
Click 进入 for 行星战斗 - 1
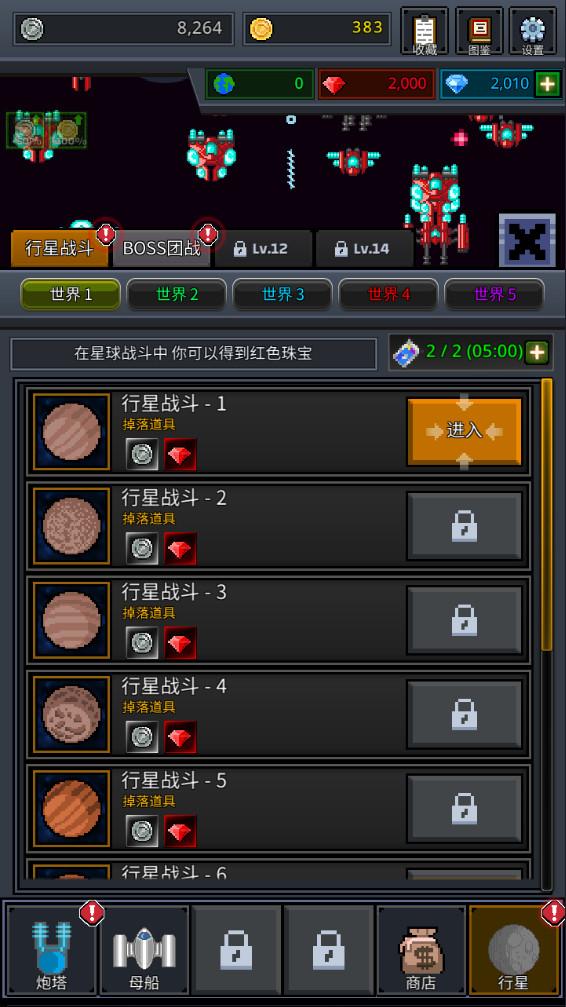464,431
